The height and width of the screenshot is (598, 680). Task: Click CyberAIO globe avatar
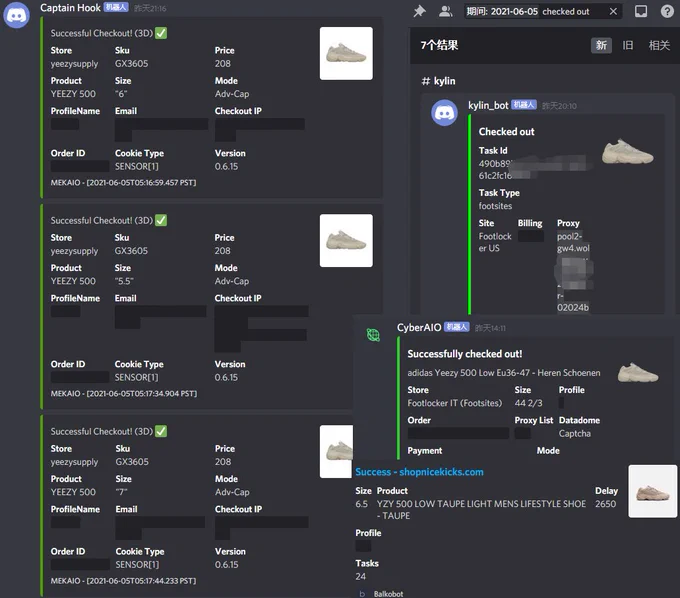coord(373,335)
